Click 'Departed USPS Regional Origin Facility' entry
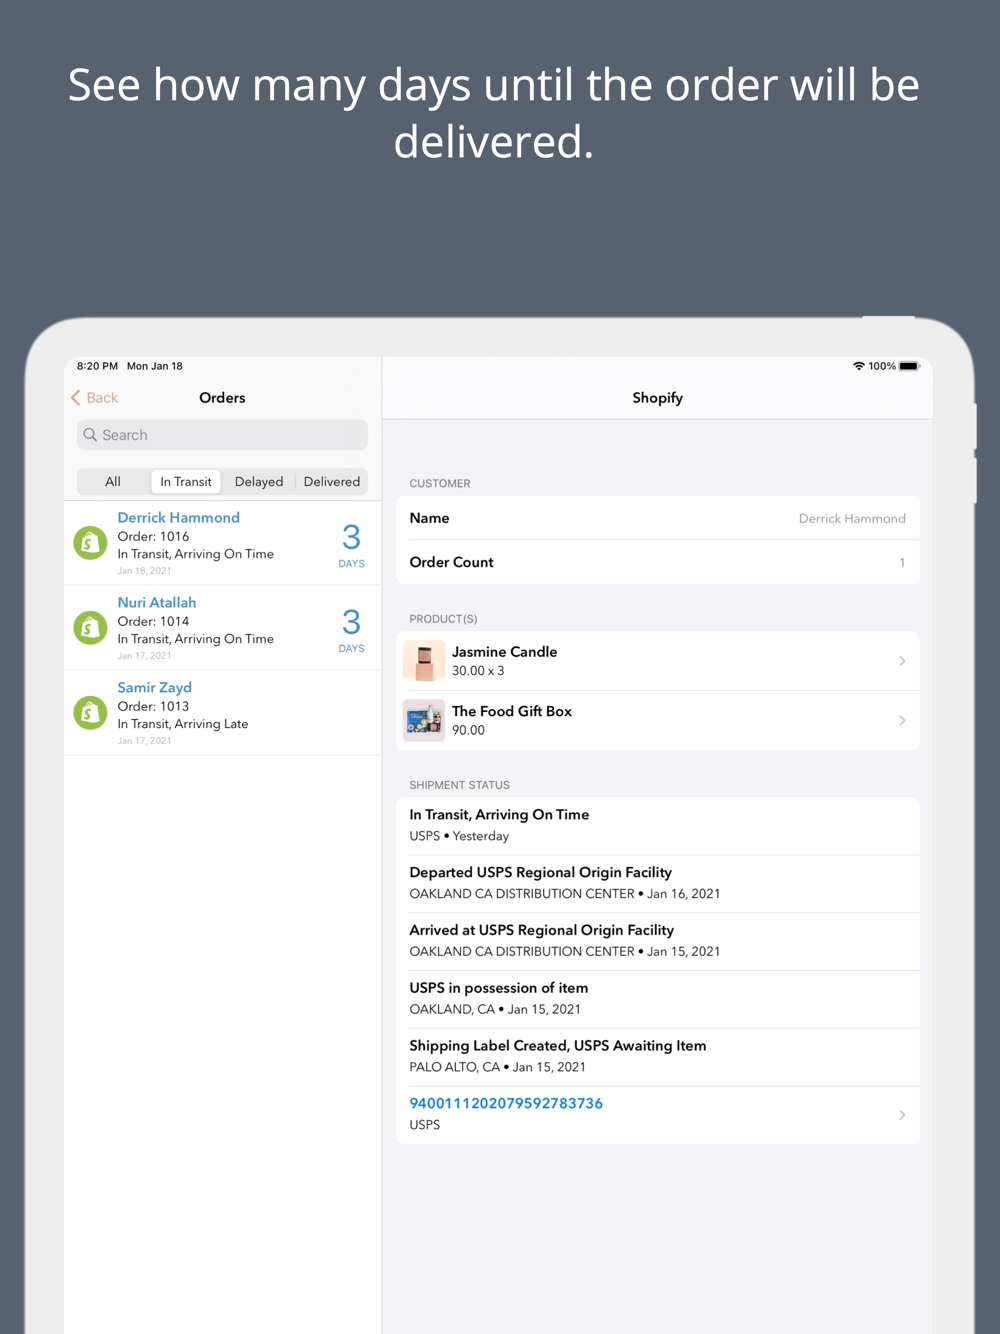Screen dimensions: 1000x1334 pos(541,872)
